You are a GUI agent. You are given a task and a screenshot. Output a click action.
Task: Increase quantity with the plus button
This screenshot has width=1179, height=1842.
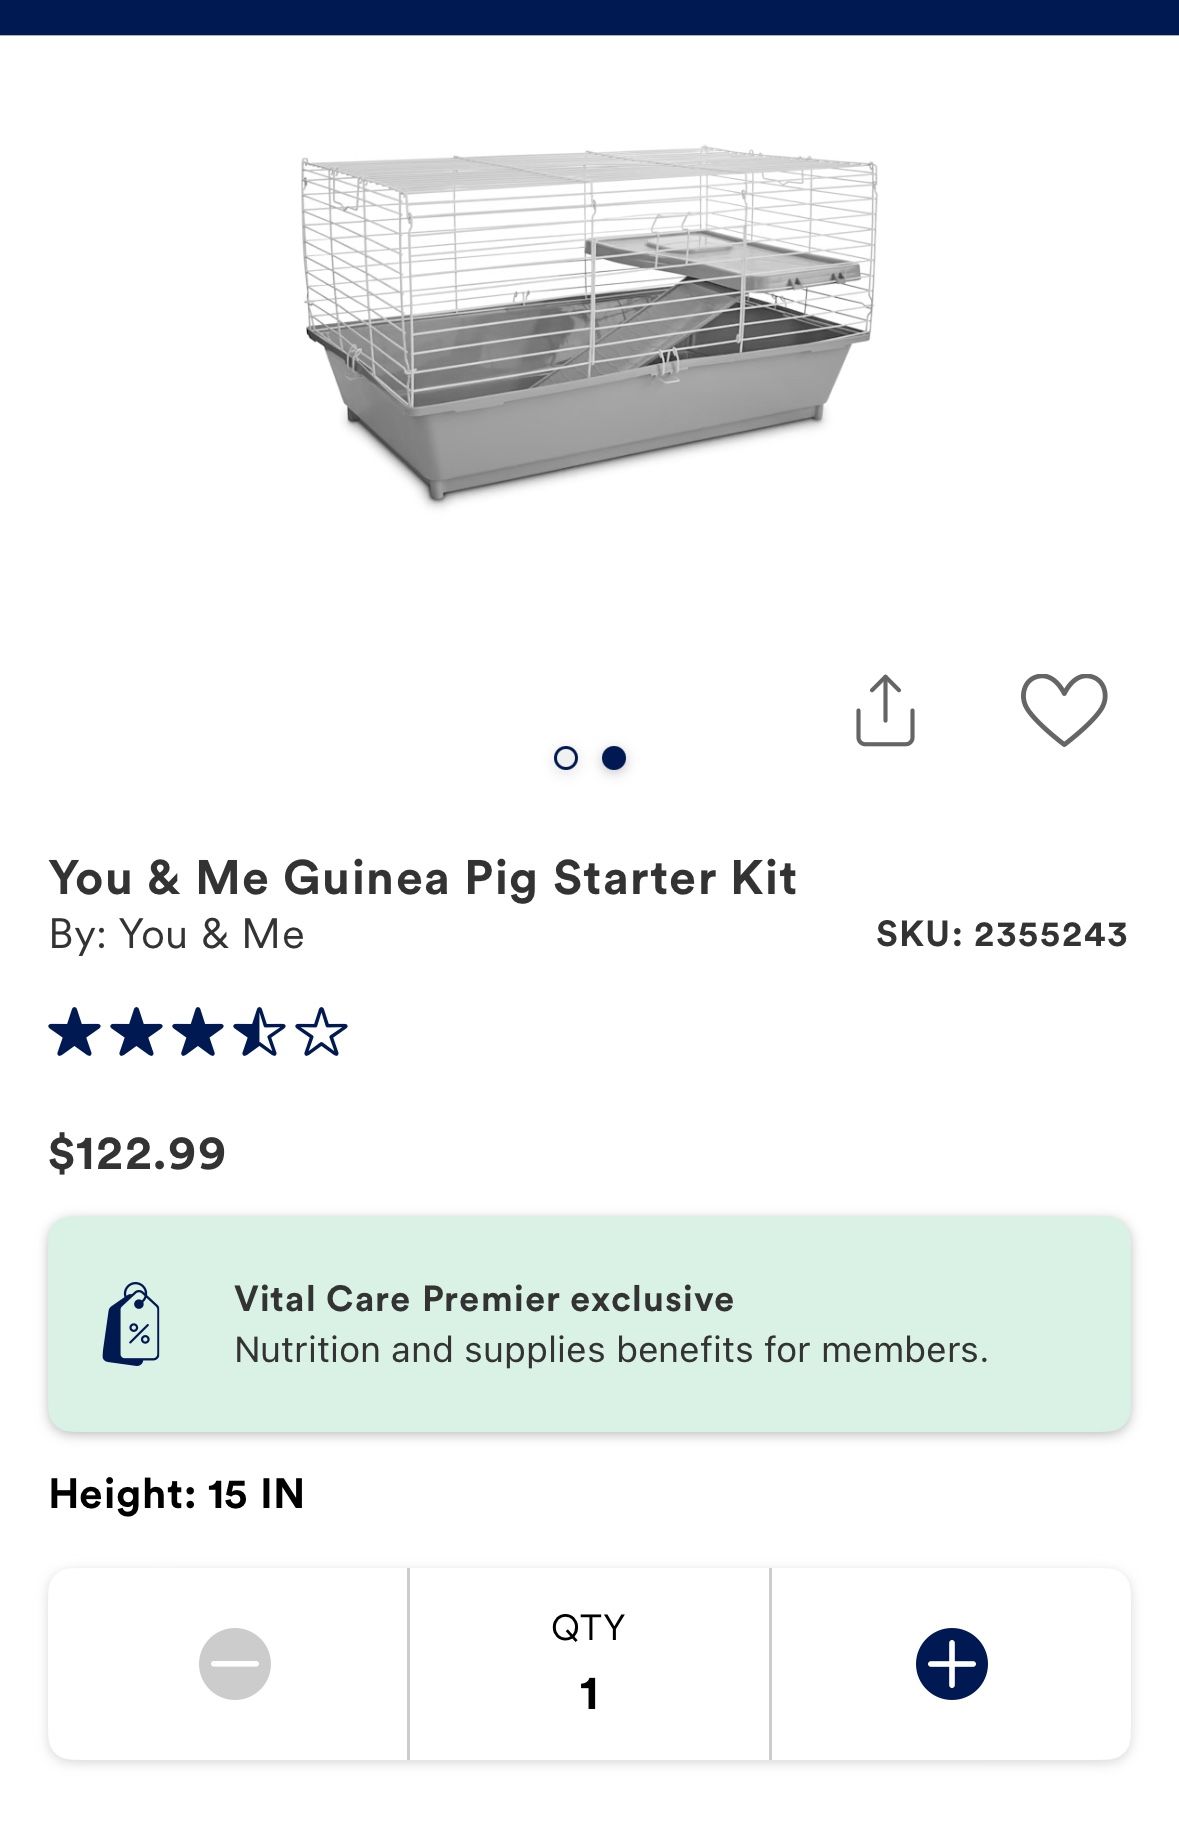click(x=951, y=1664)
